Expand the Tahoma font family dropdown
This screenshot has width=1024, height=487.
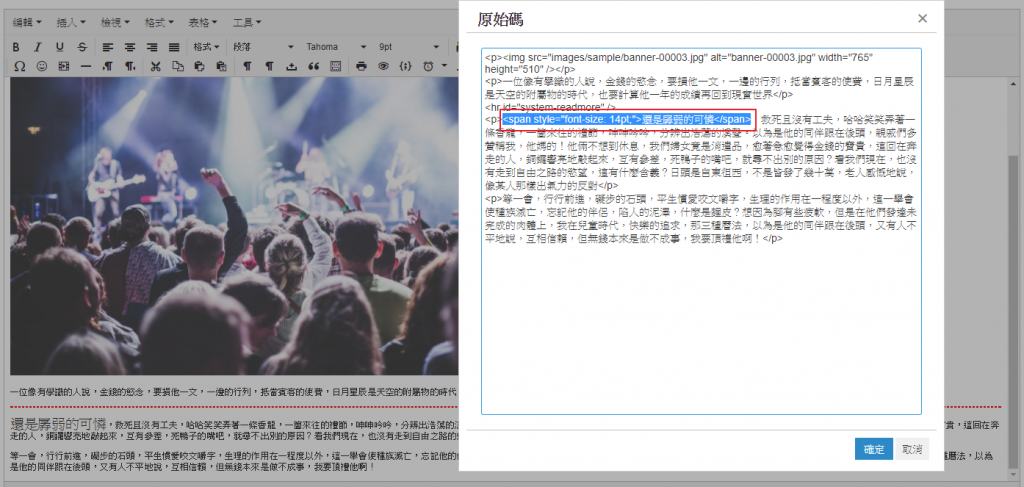336,47
